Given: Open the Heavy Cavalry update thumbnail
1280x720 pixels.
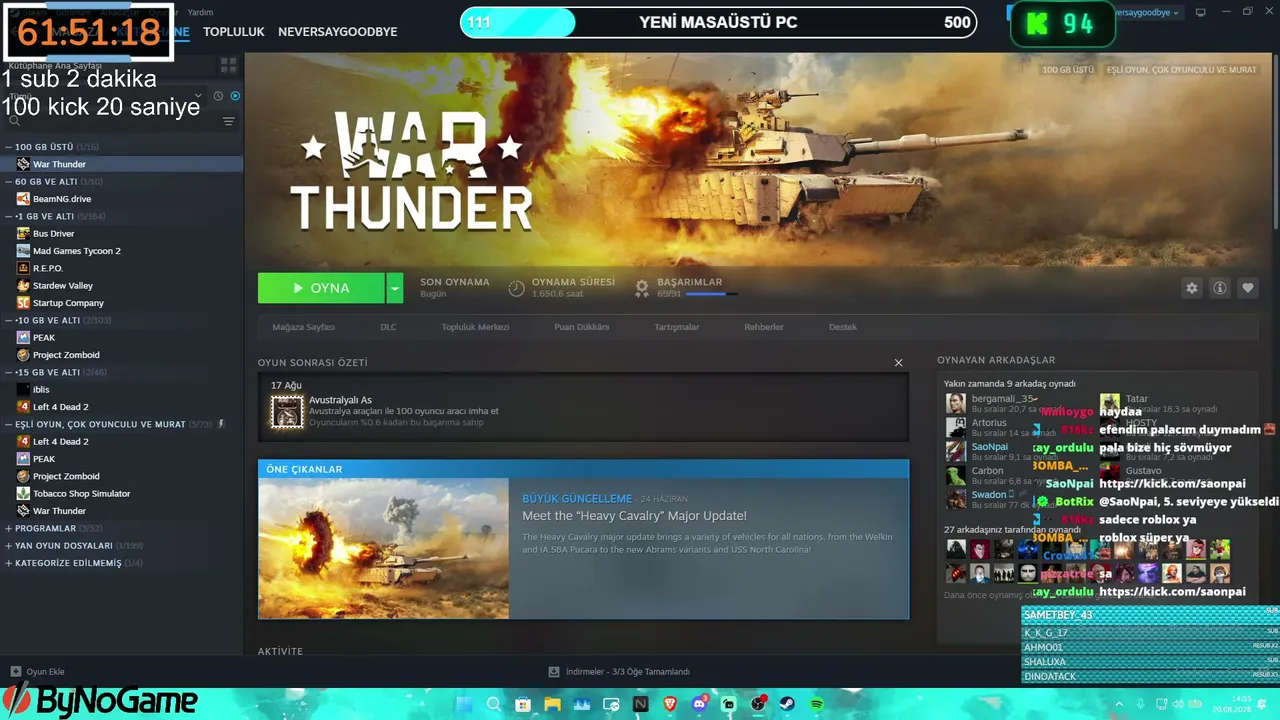Looking at the screenshot, I should point(383,548).
